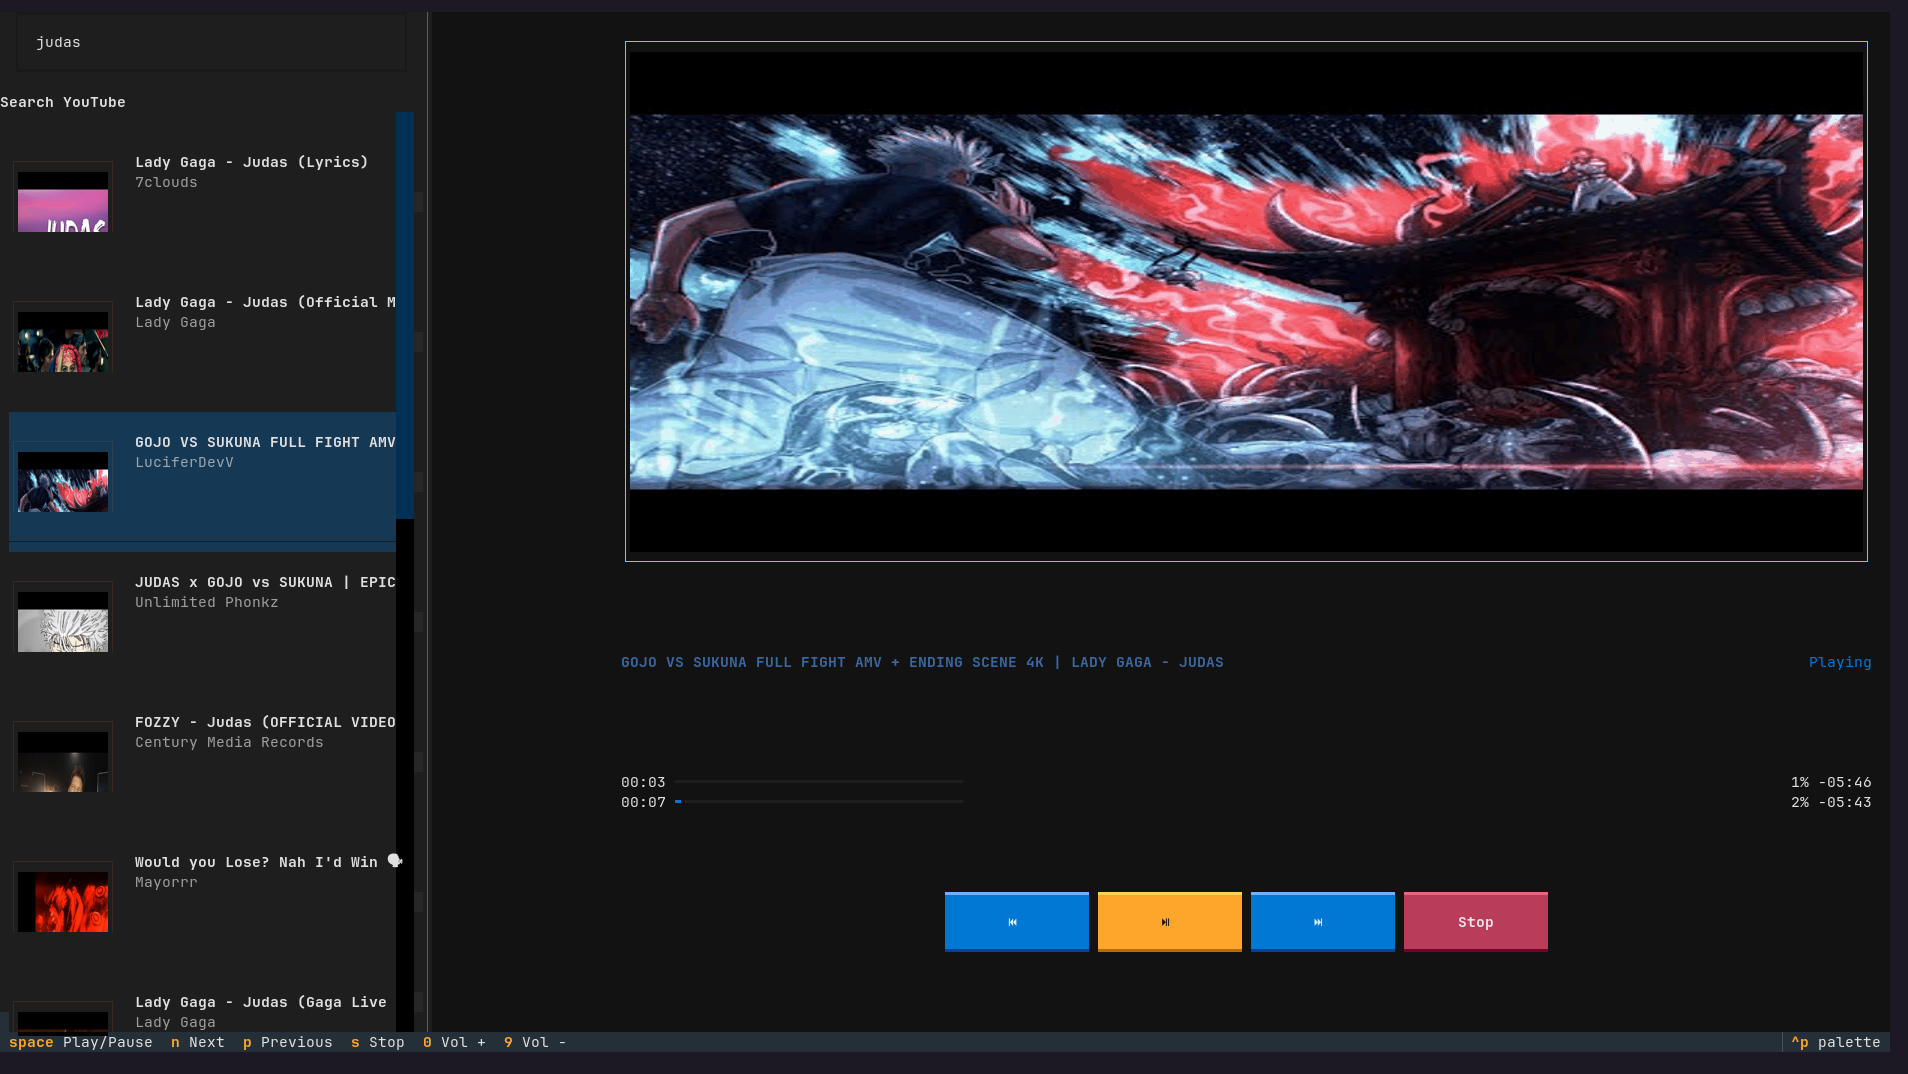Click 's Stop' footer shortcut
Screen dimensions: 1908x1074
click(378, 1042)
